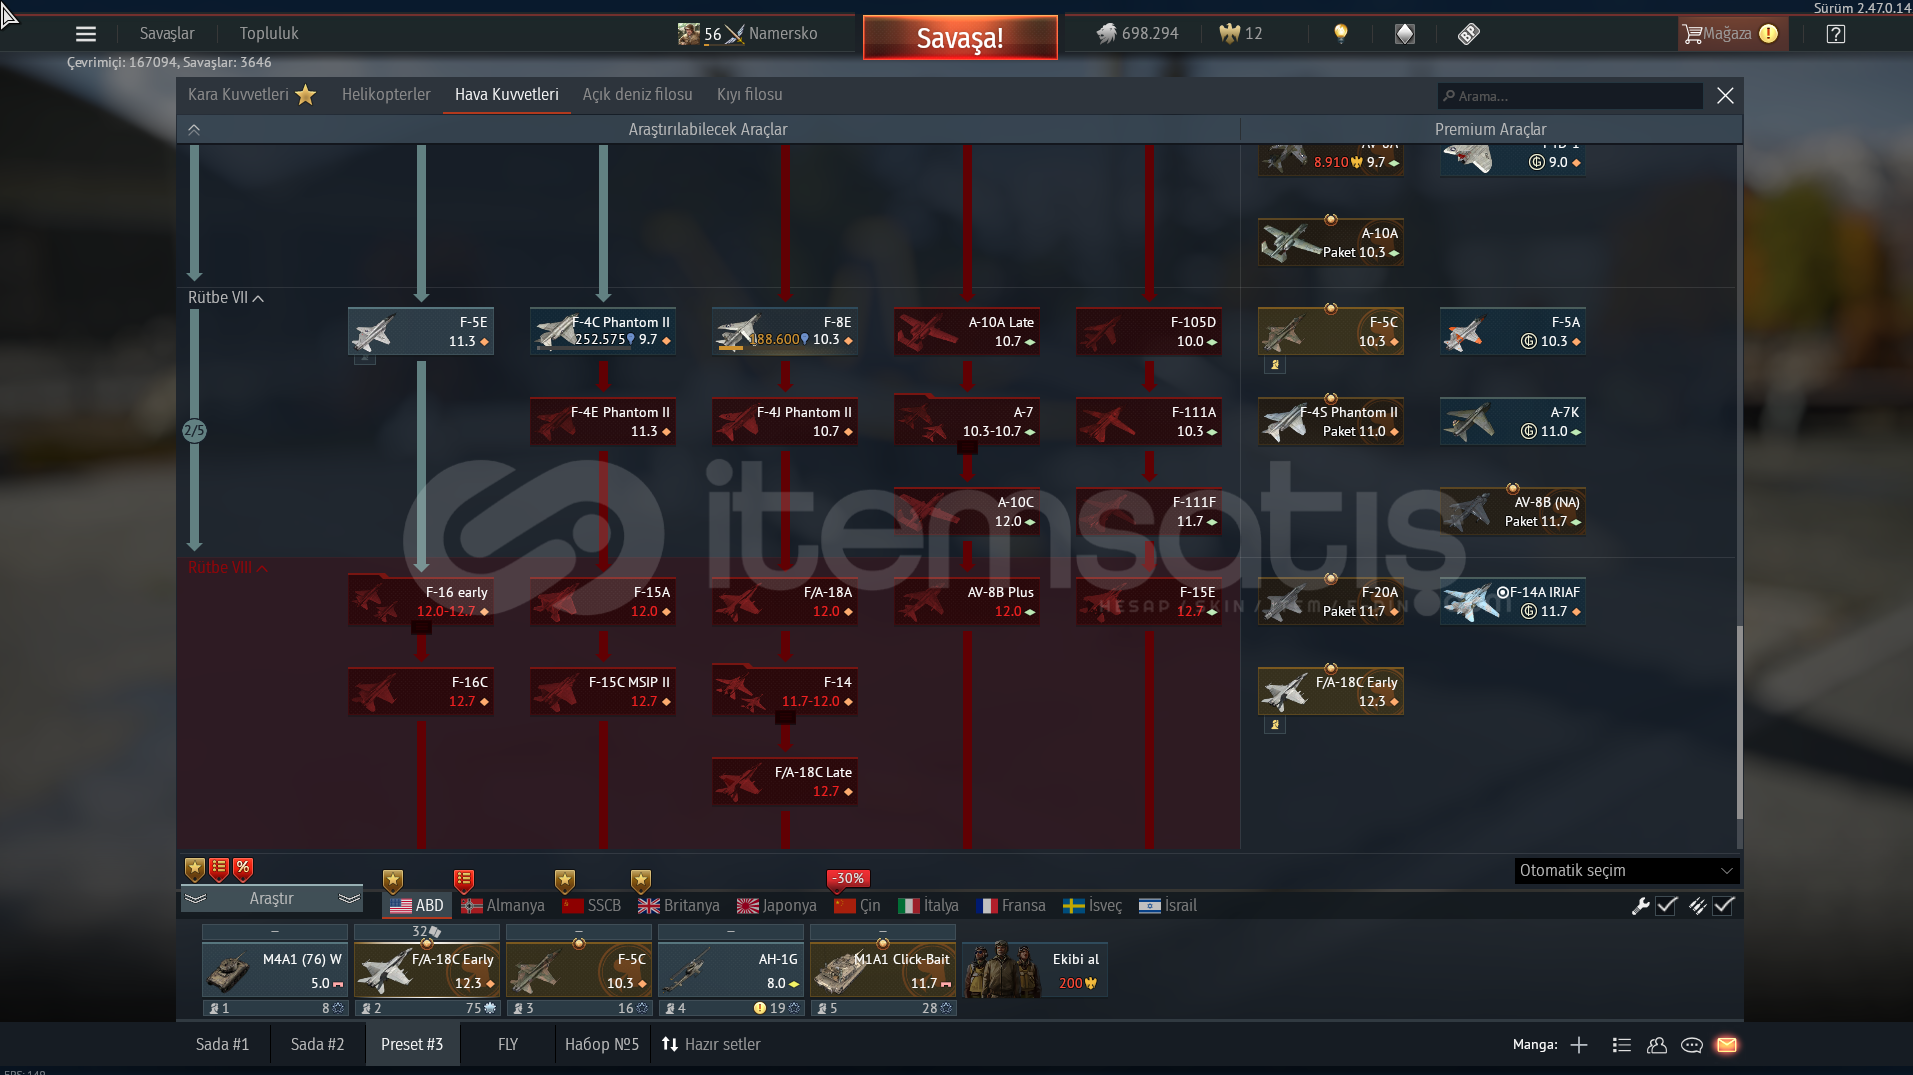Toggle auto-refill ammo checkbox

coord(1723,906)
